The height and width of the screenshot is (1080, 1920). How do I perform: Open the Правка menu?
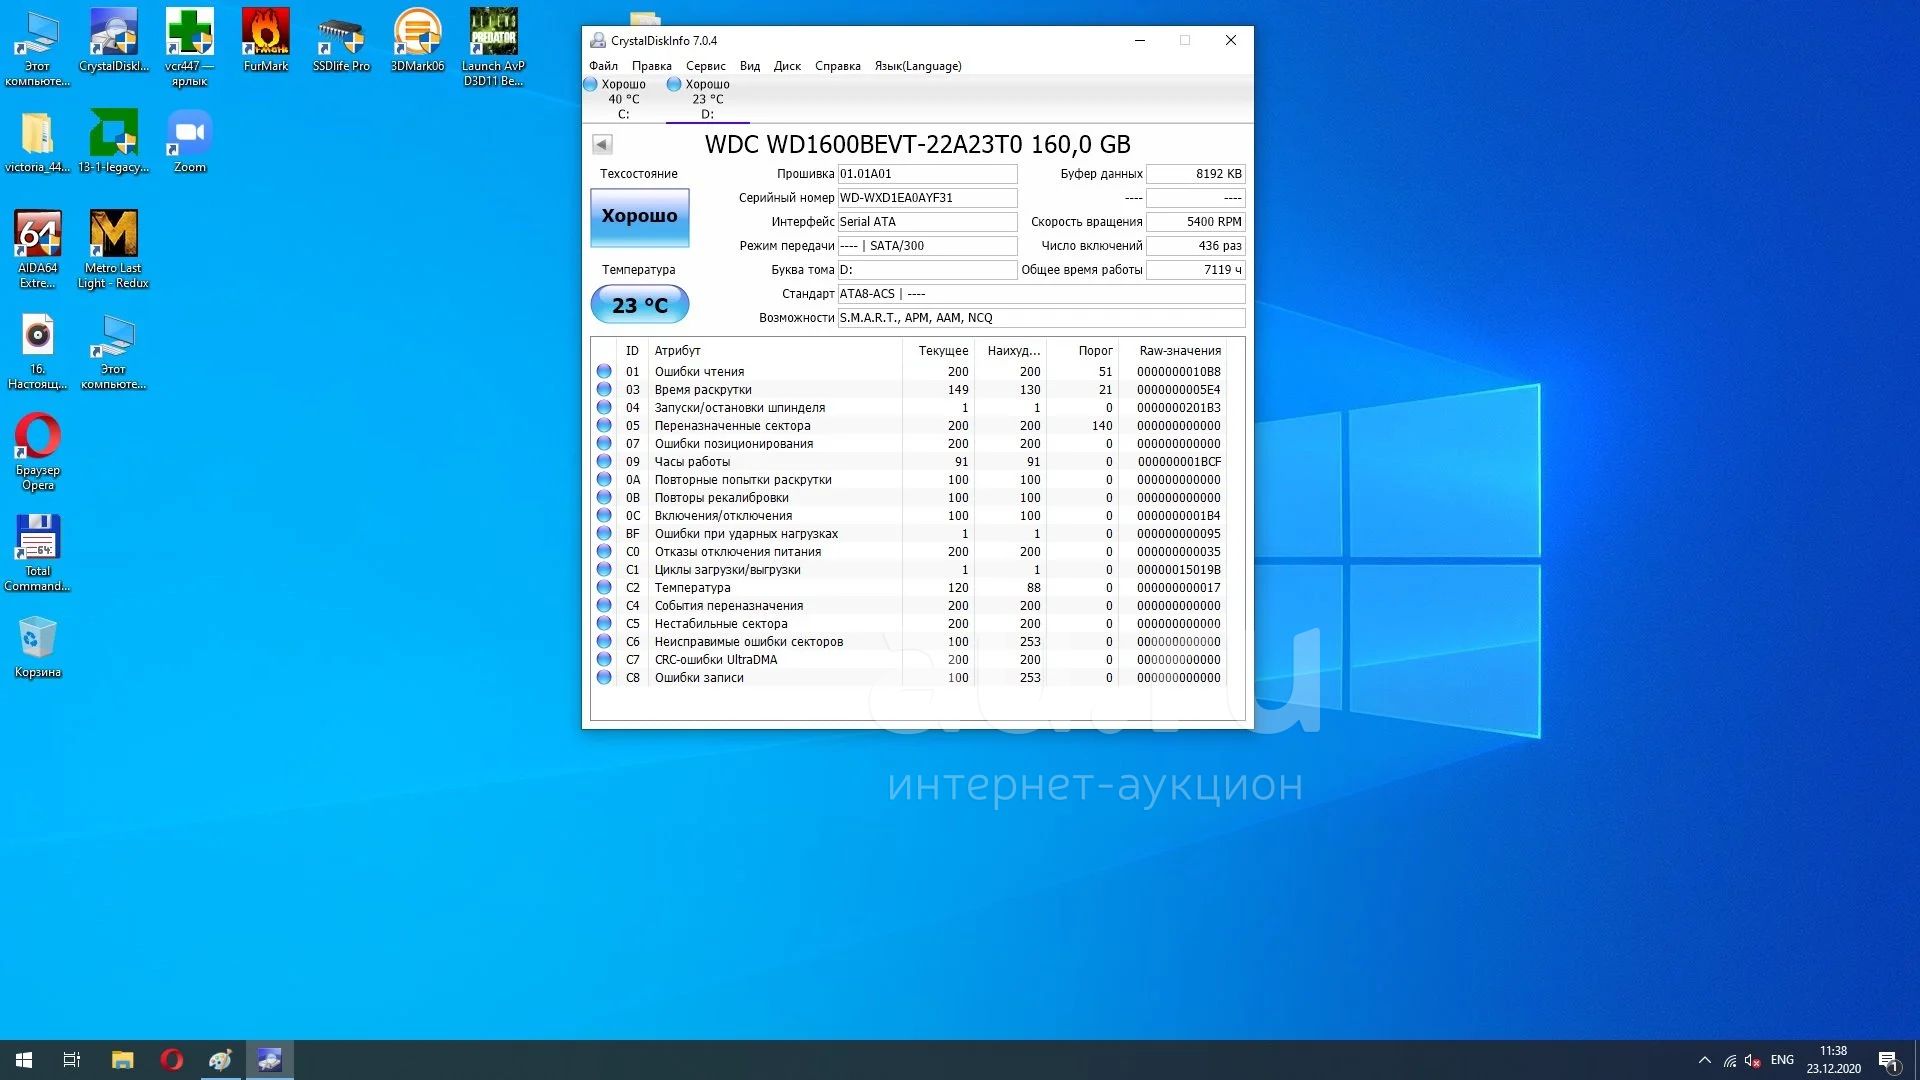tap(651, 66)
